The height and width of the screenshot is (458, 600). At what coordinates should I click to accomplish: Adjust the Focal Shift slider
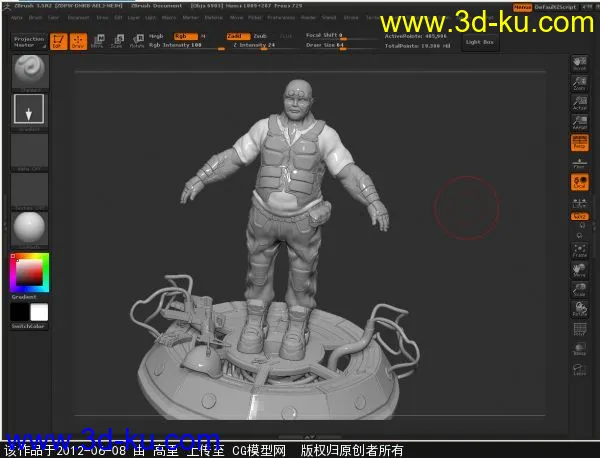point(341,36)
